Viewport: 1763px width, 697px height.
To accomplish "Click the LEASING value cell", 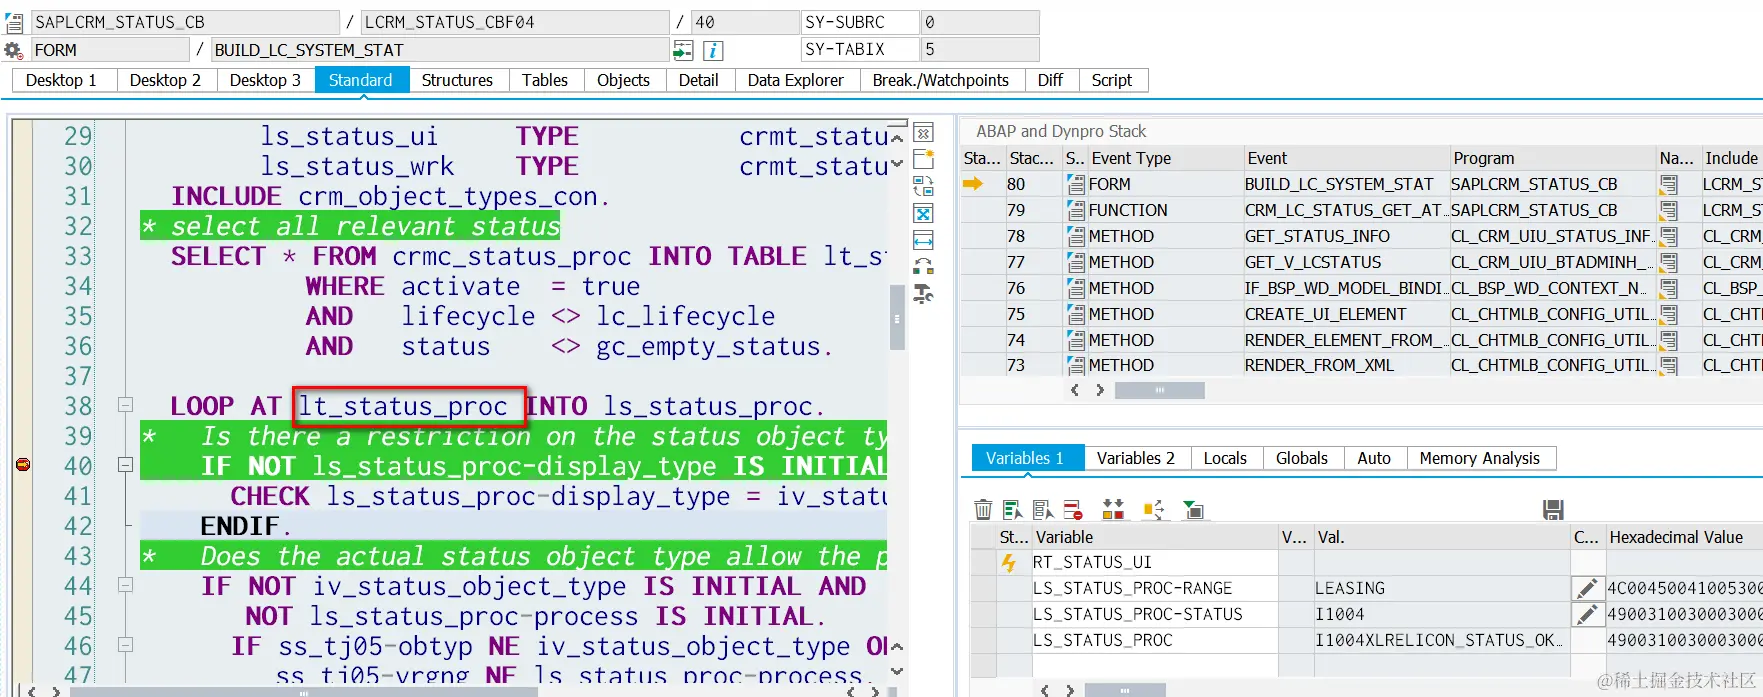I will click(1441, 588).
